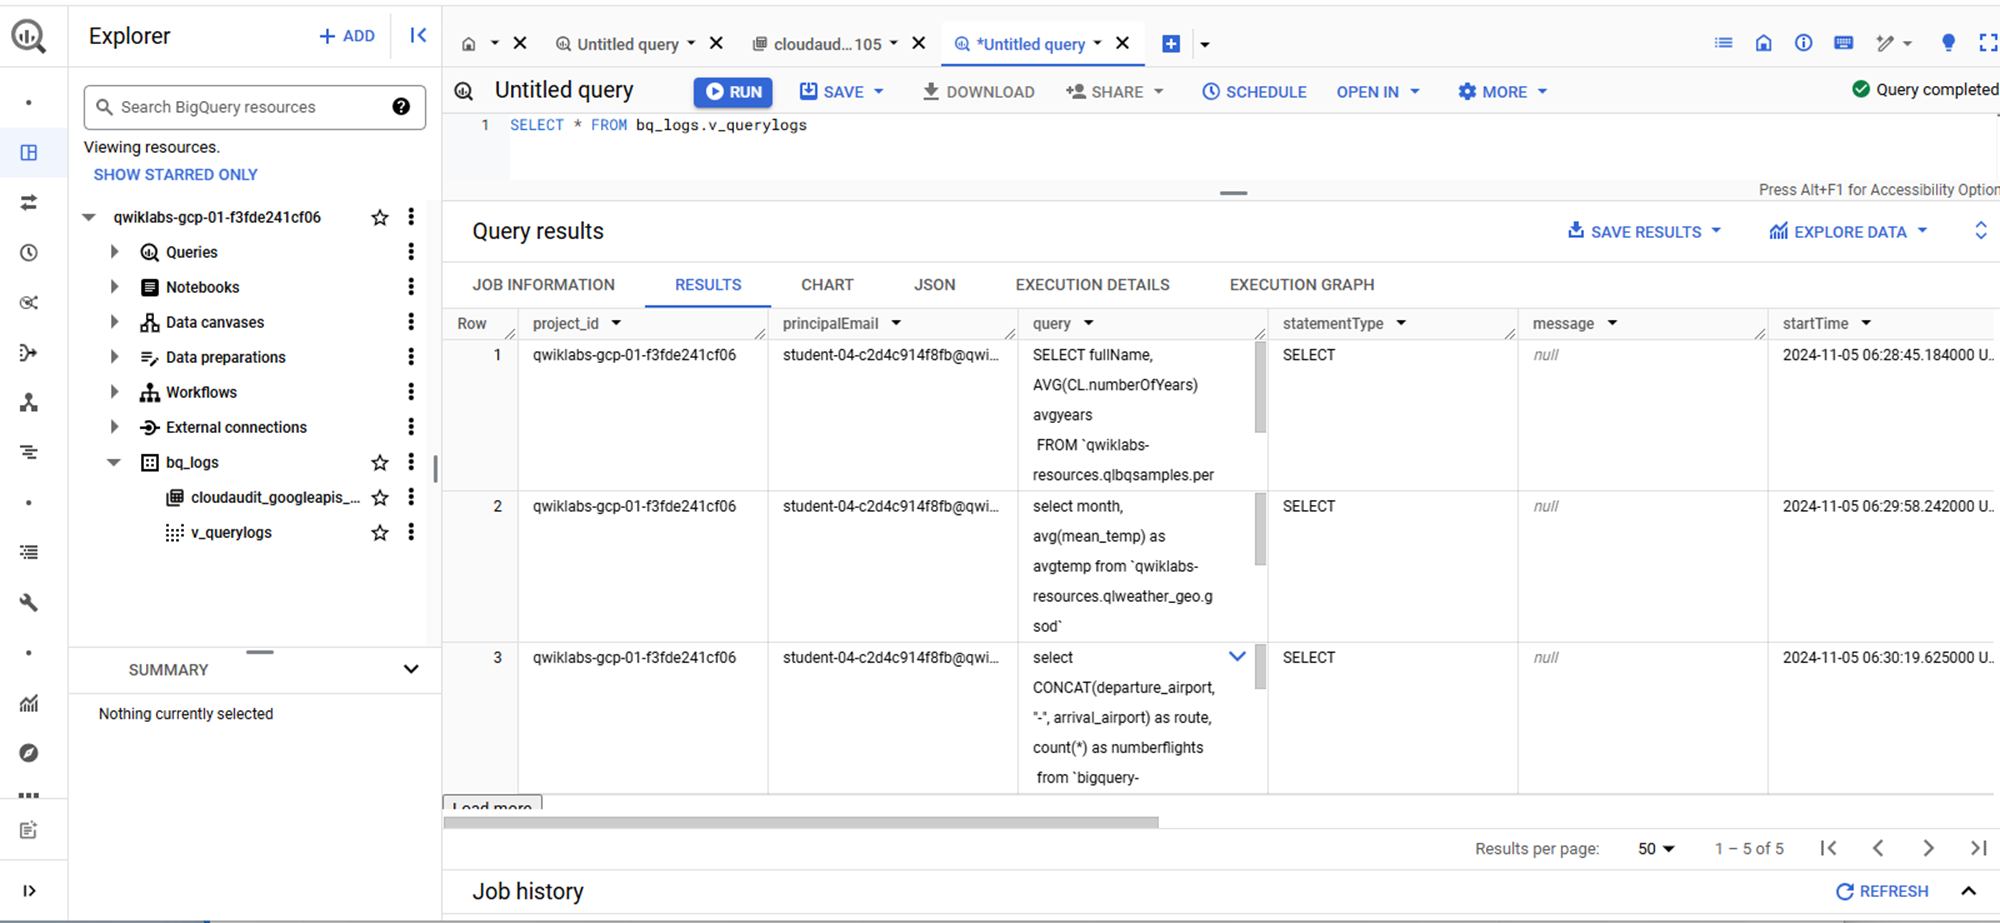
Task: Go to next results page
Action: point(1928,848)
